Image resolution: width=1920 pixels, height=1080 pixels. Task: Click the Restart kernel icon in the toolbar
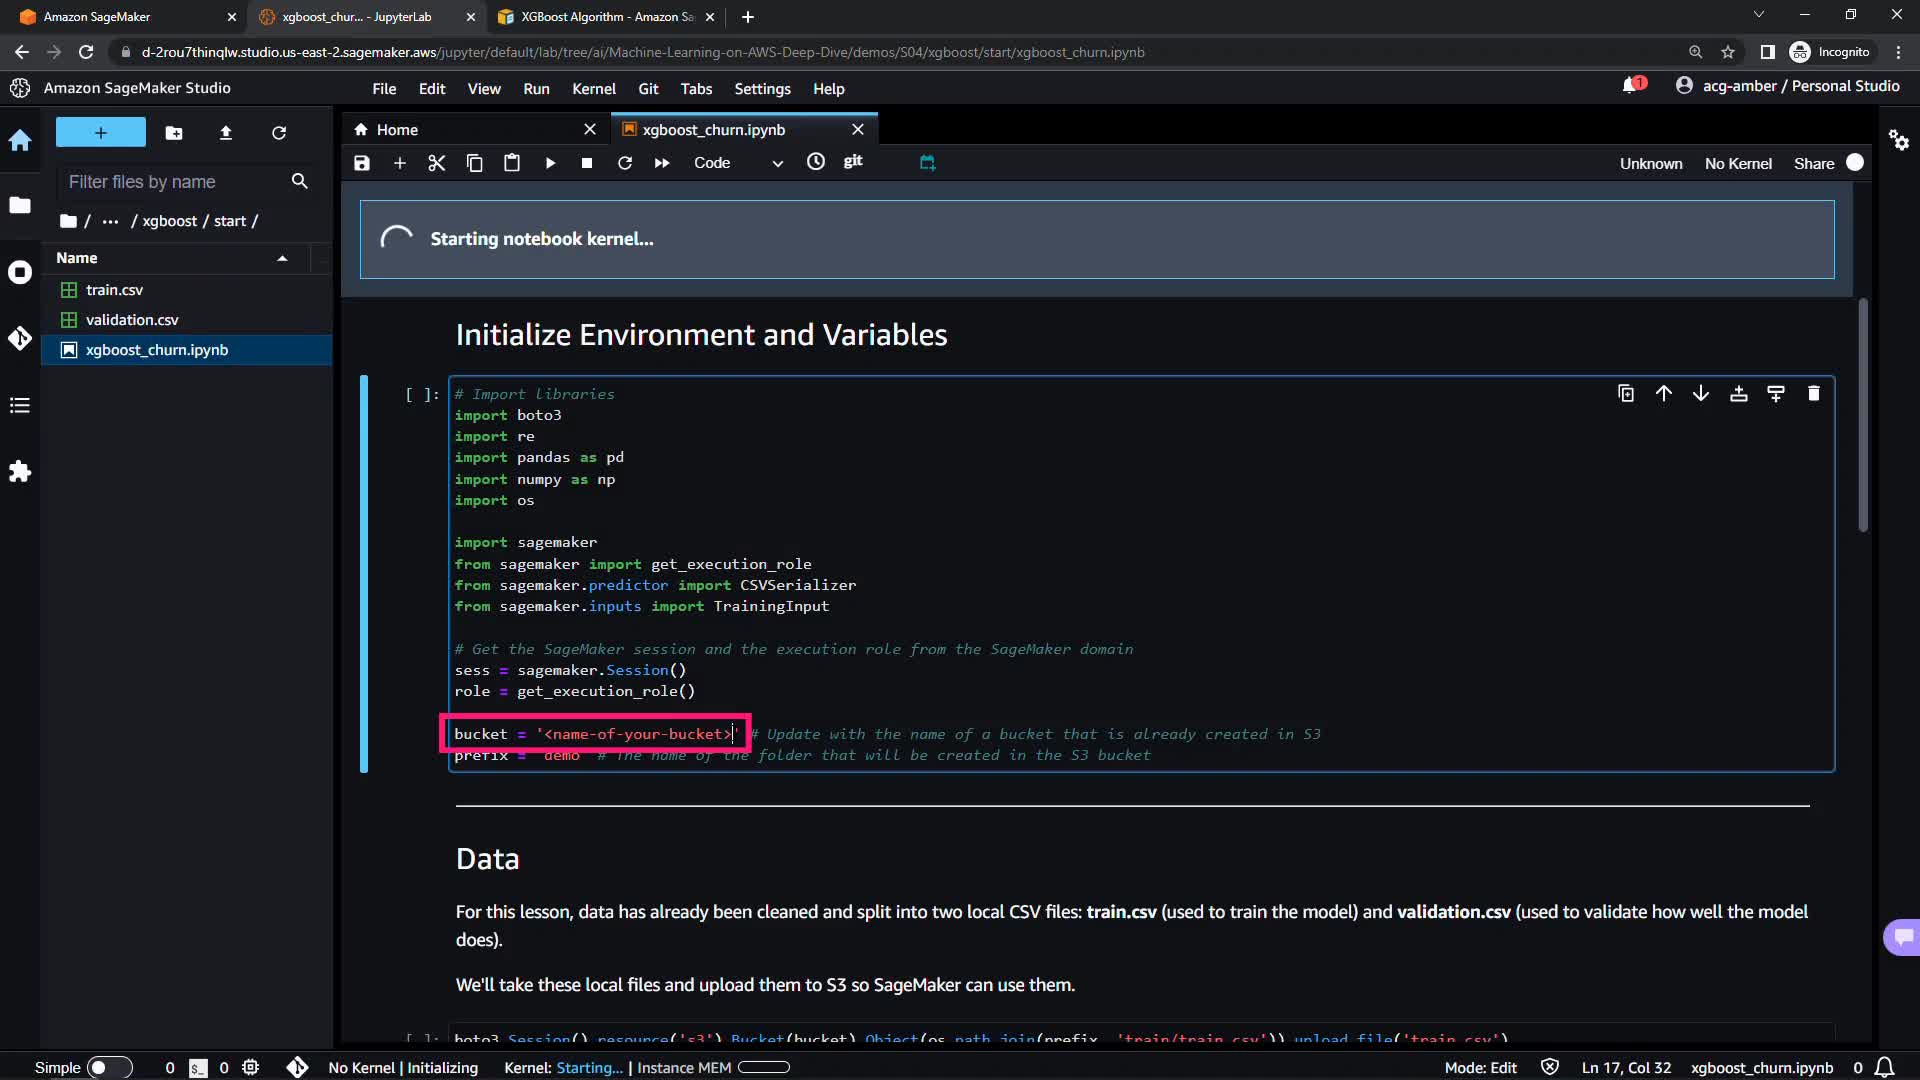[x=625, y=163]
